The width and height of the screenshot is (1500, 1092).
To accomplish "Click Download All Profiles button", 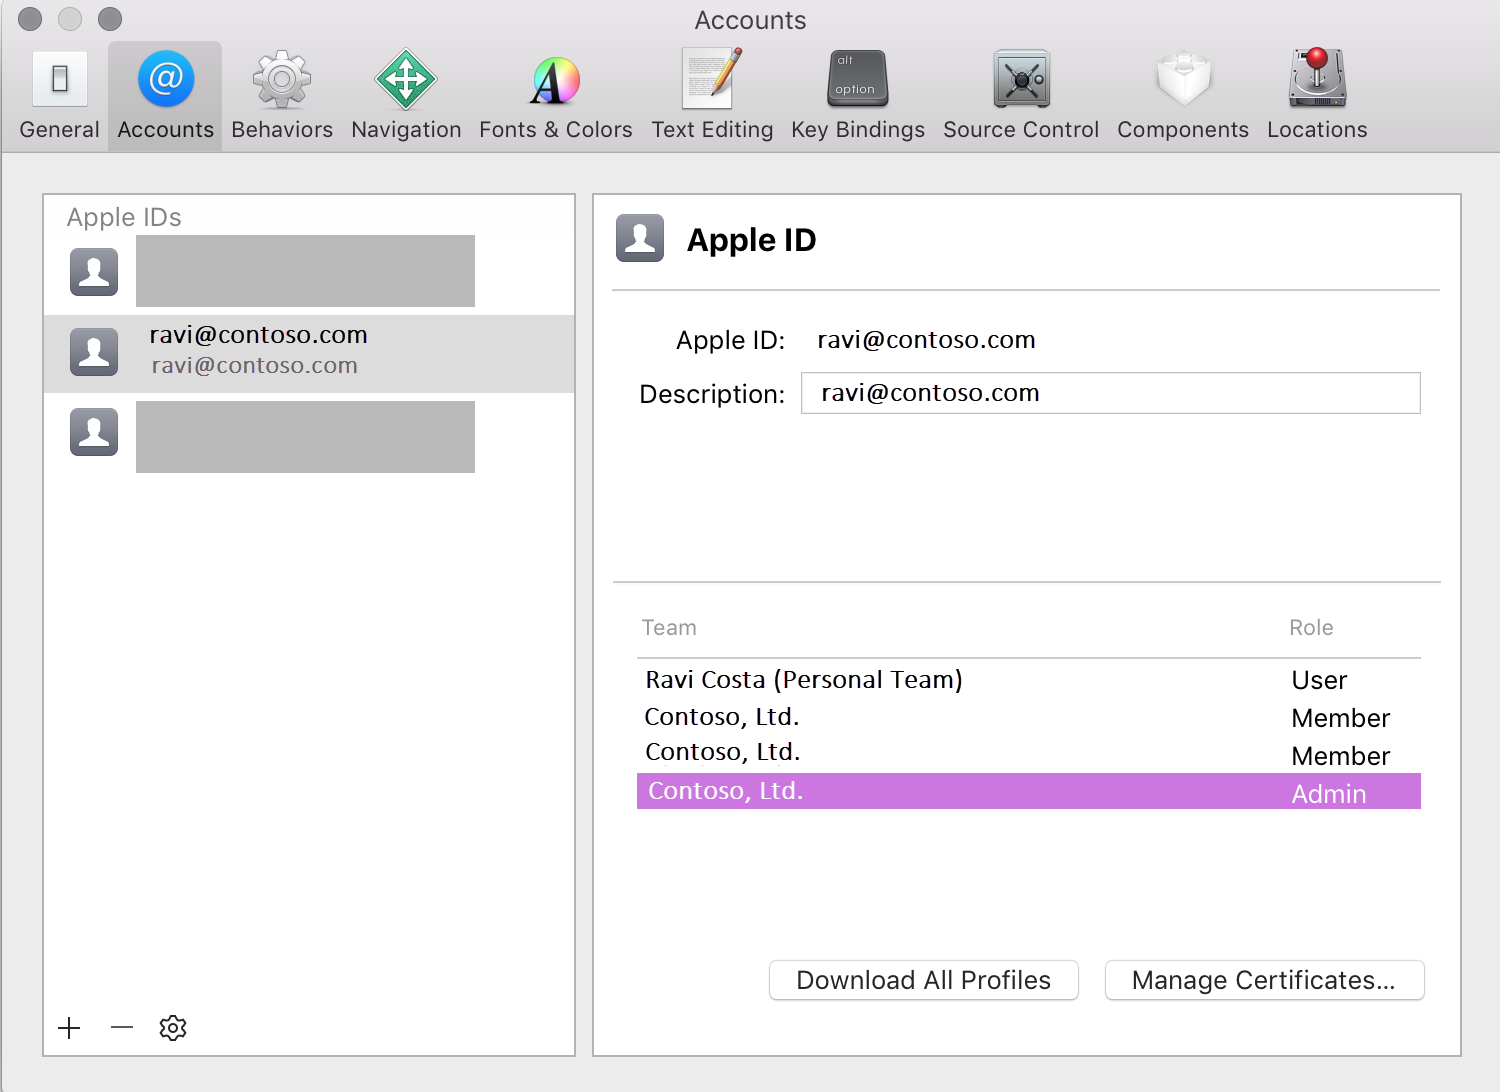I will pos(923,980).
